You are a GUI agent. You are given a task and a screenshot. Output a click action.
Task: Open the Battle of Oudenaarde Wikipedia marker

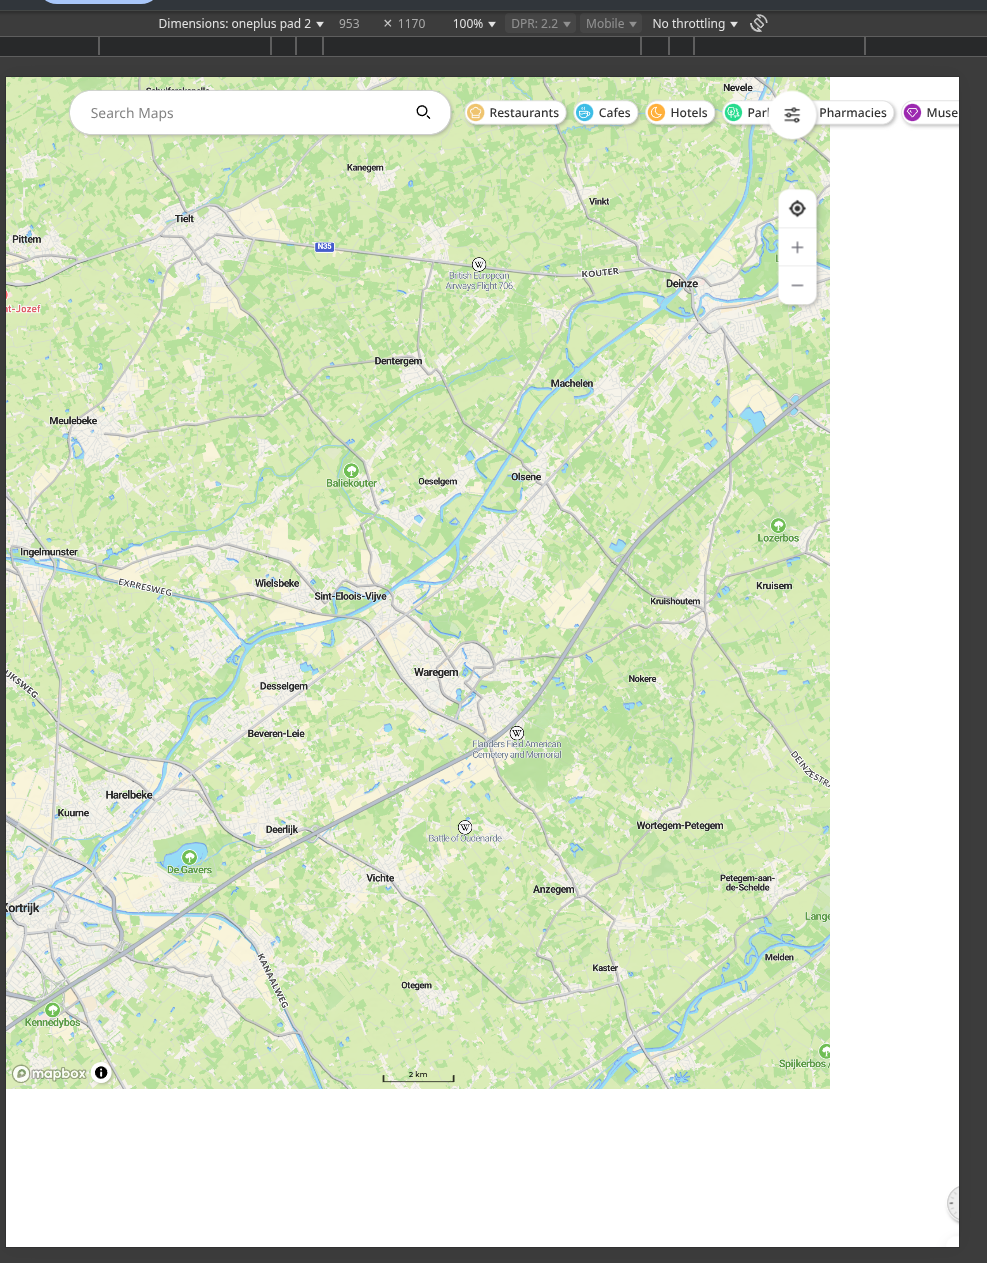pos(465,826)
